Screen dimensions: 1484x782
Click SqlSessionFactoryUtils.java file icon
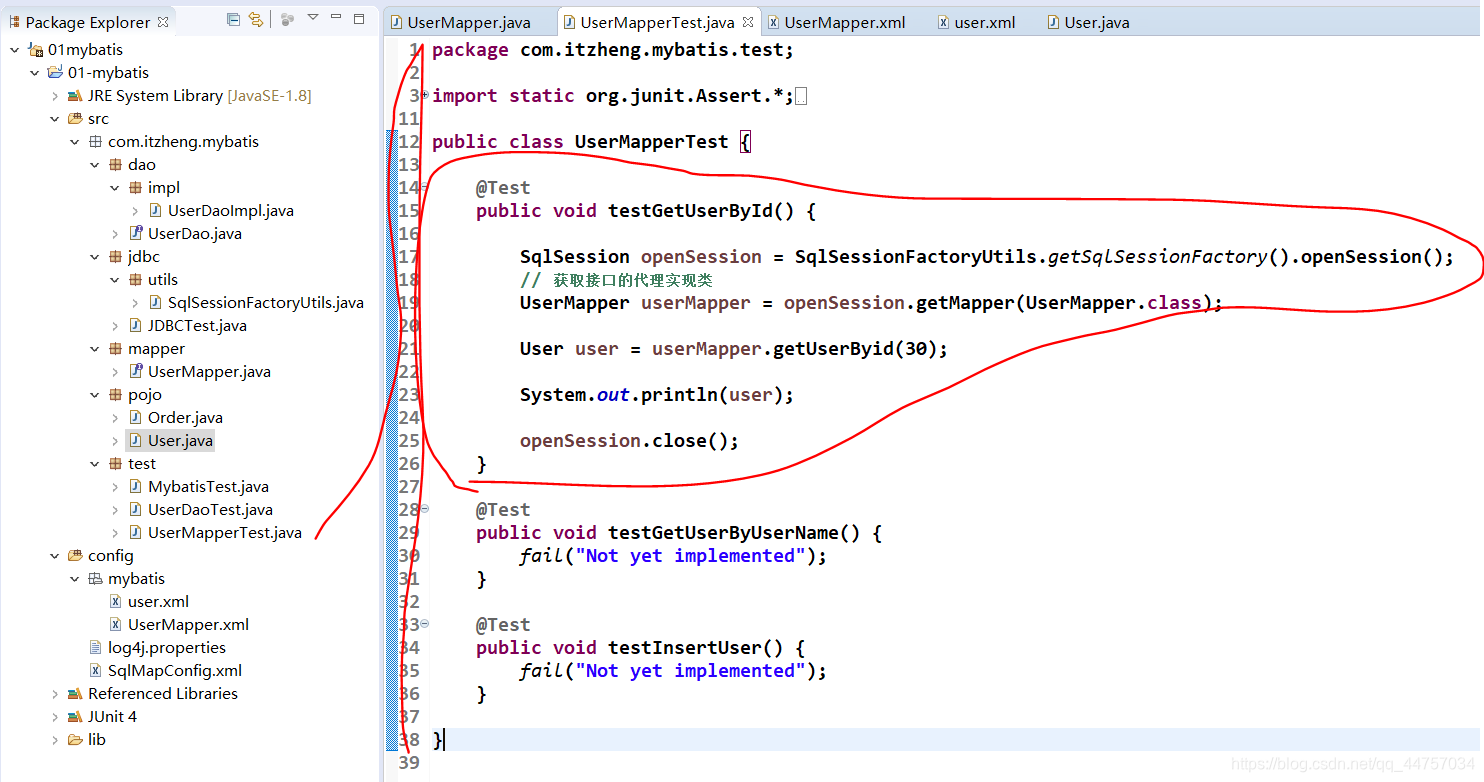pyautogui.click(x=155, y=303)
